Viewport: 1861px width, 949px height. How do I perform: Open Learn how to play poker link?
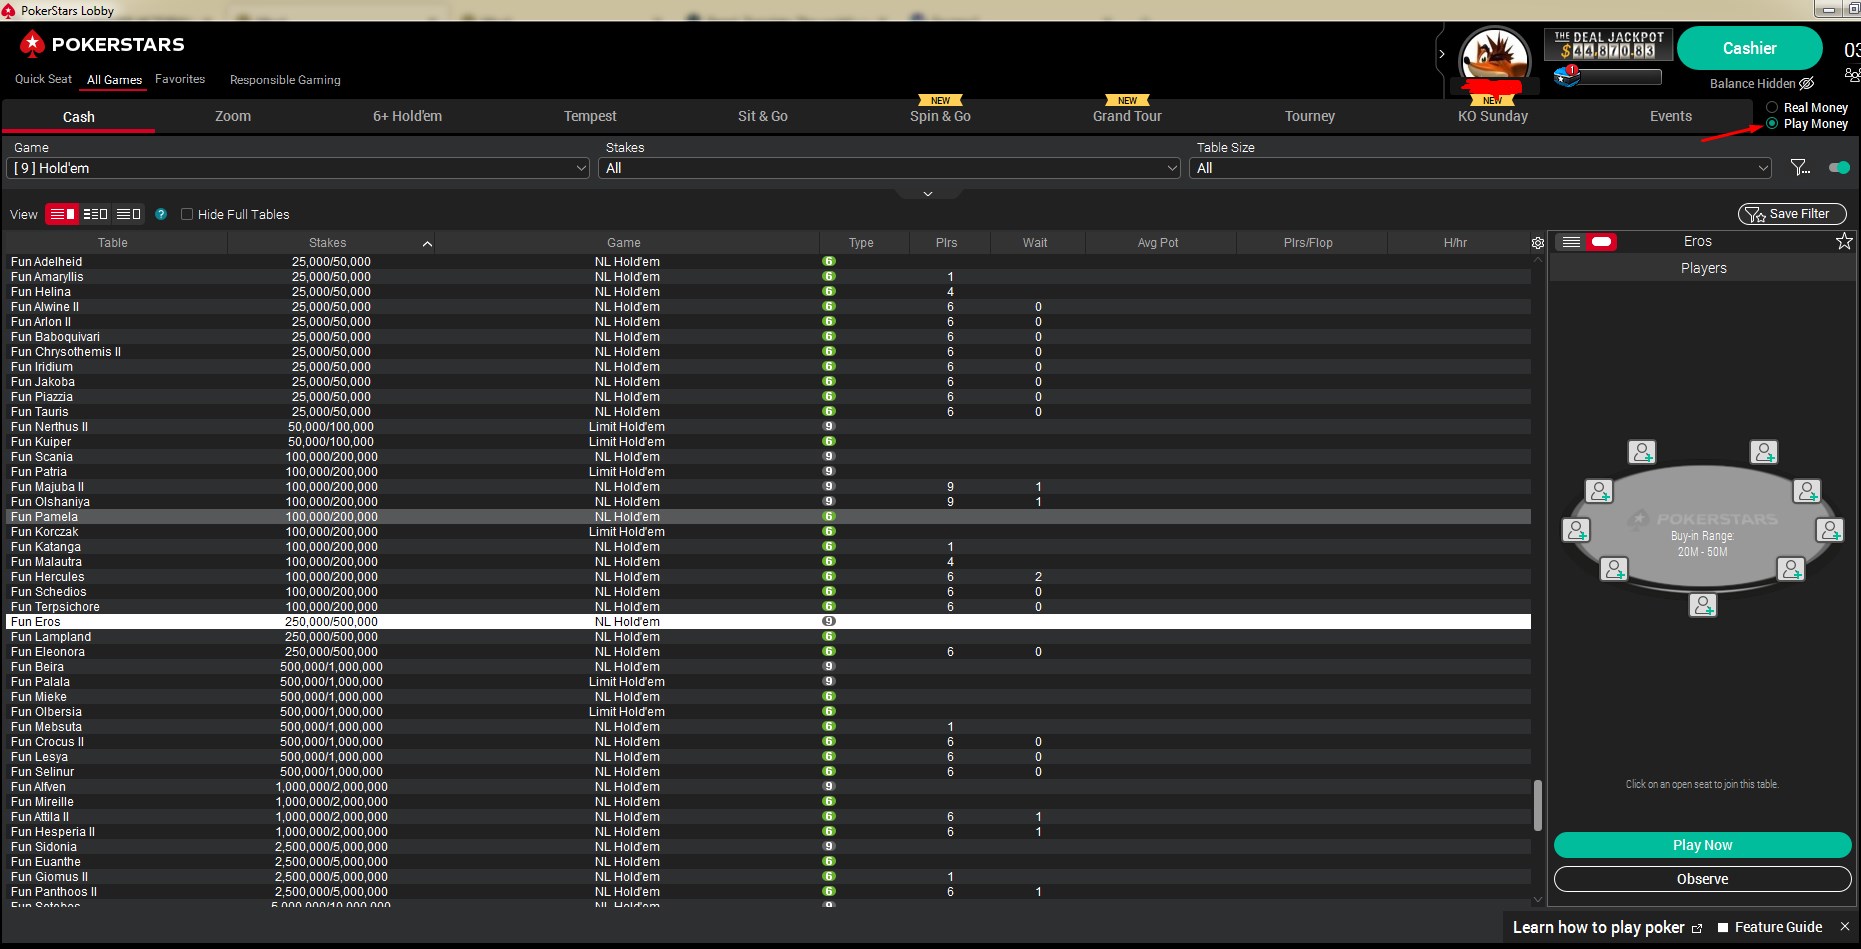point(1607,927)
